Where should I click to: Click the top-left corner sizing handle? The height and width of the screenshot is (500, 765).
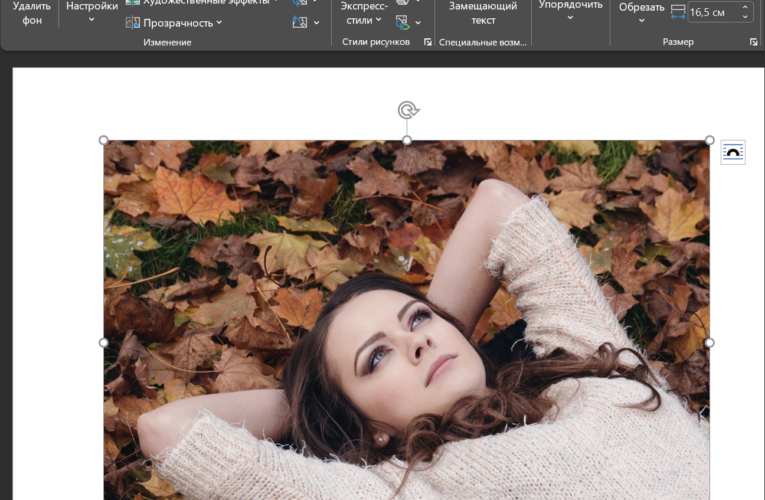(x=103, y=140)
